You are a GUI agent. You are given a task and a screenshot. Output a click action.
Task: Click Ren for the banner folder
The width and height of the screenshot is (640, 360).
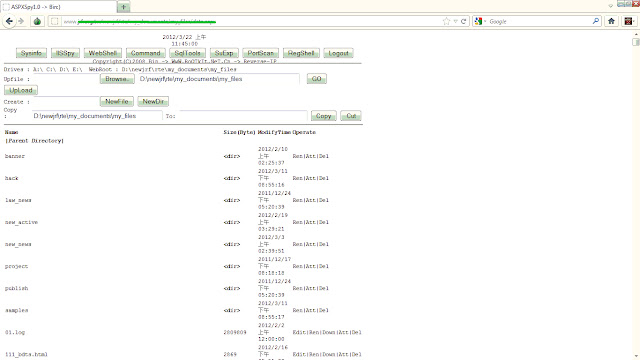point(298,156)
